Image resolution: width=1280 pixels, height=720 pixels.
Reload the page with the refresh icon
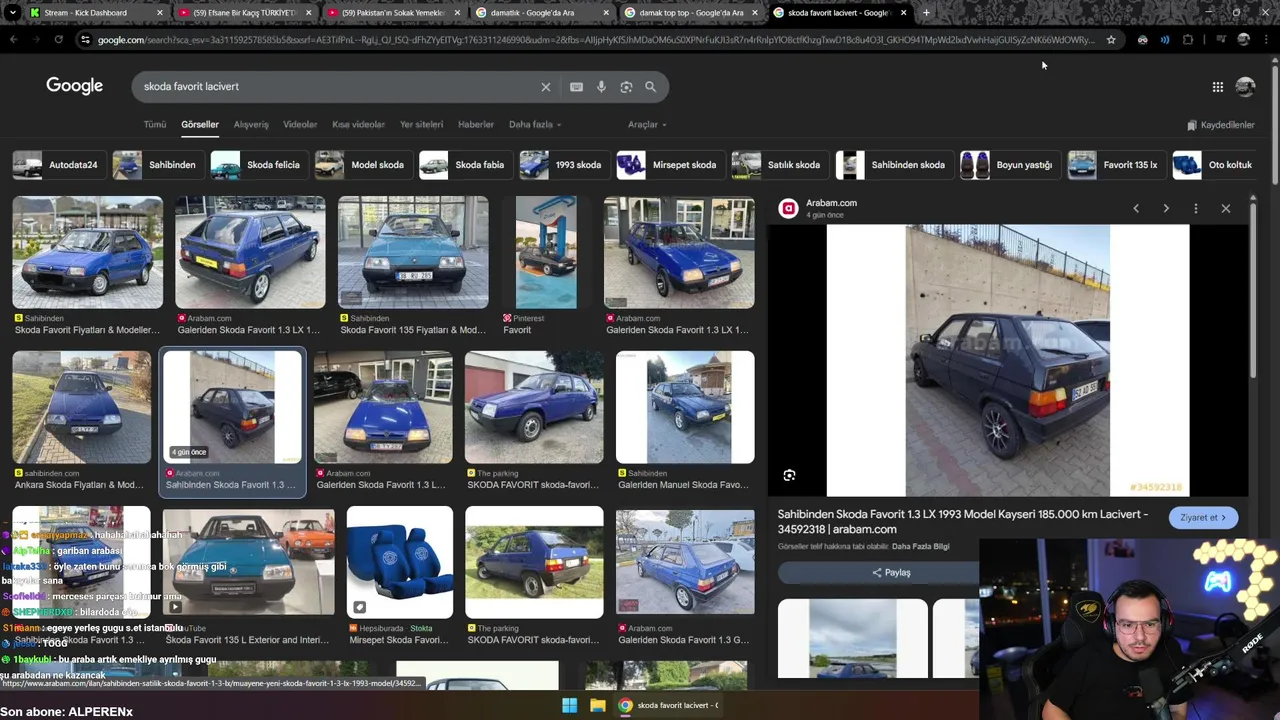pyautogui.click(x=58, y=40)
